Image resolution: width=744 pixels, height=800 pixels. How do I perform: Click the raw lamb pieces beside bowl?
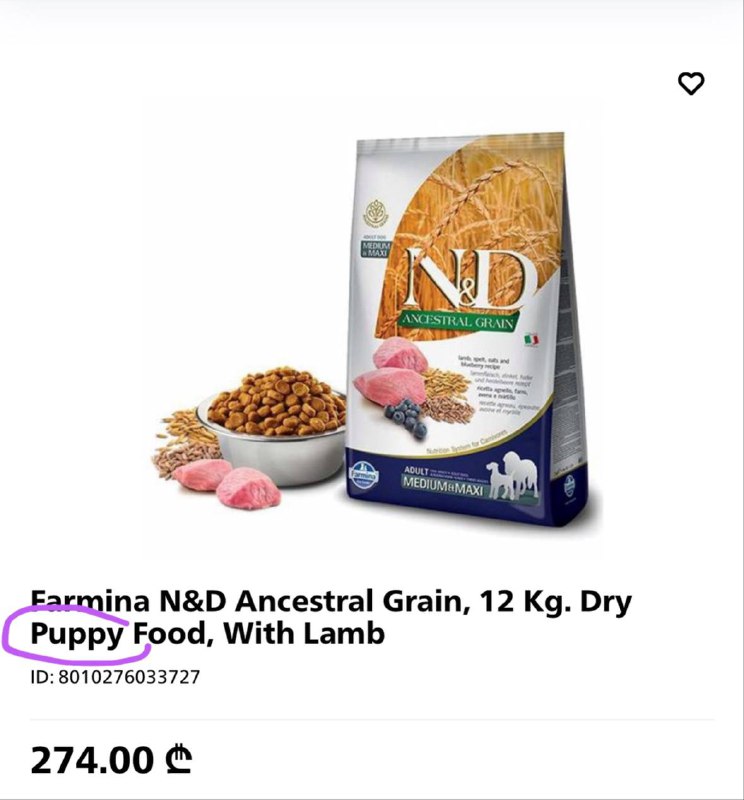[227, 483]
